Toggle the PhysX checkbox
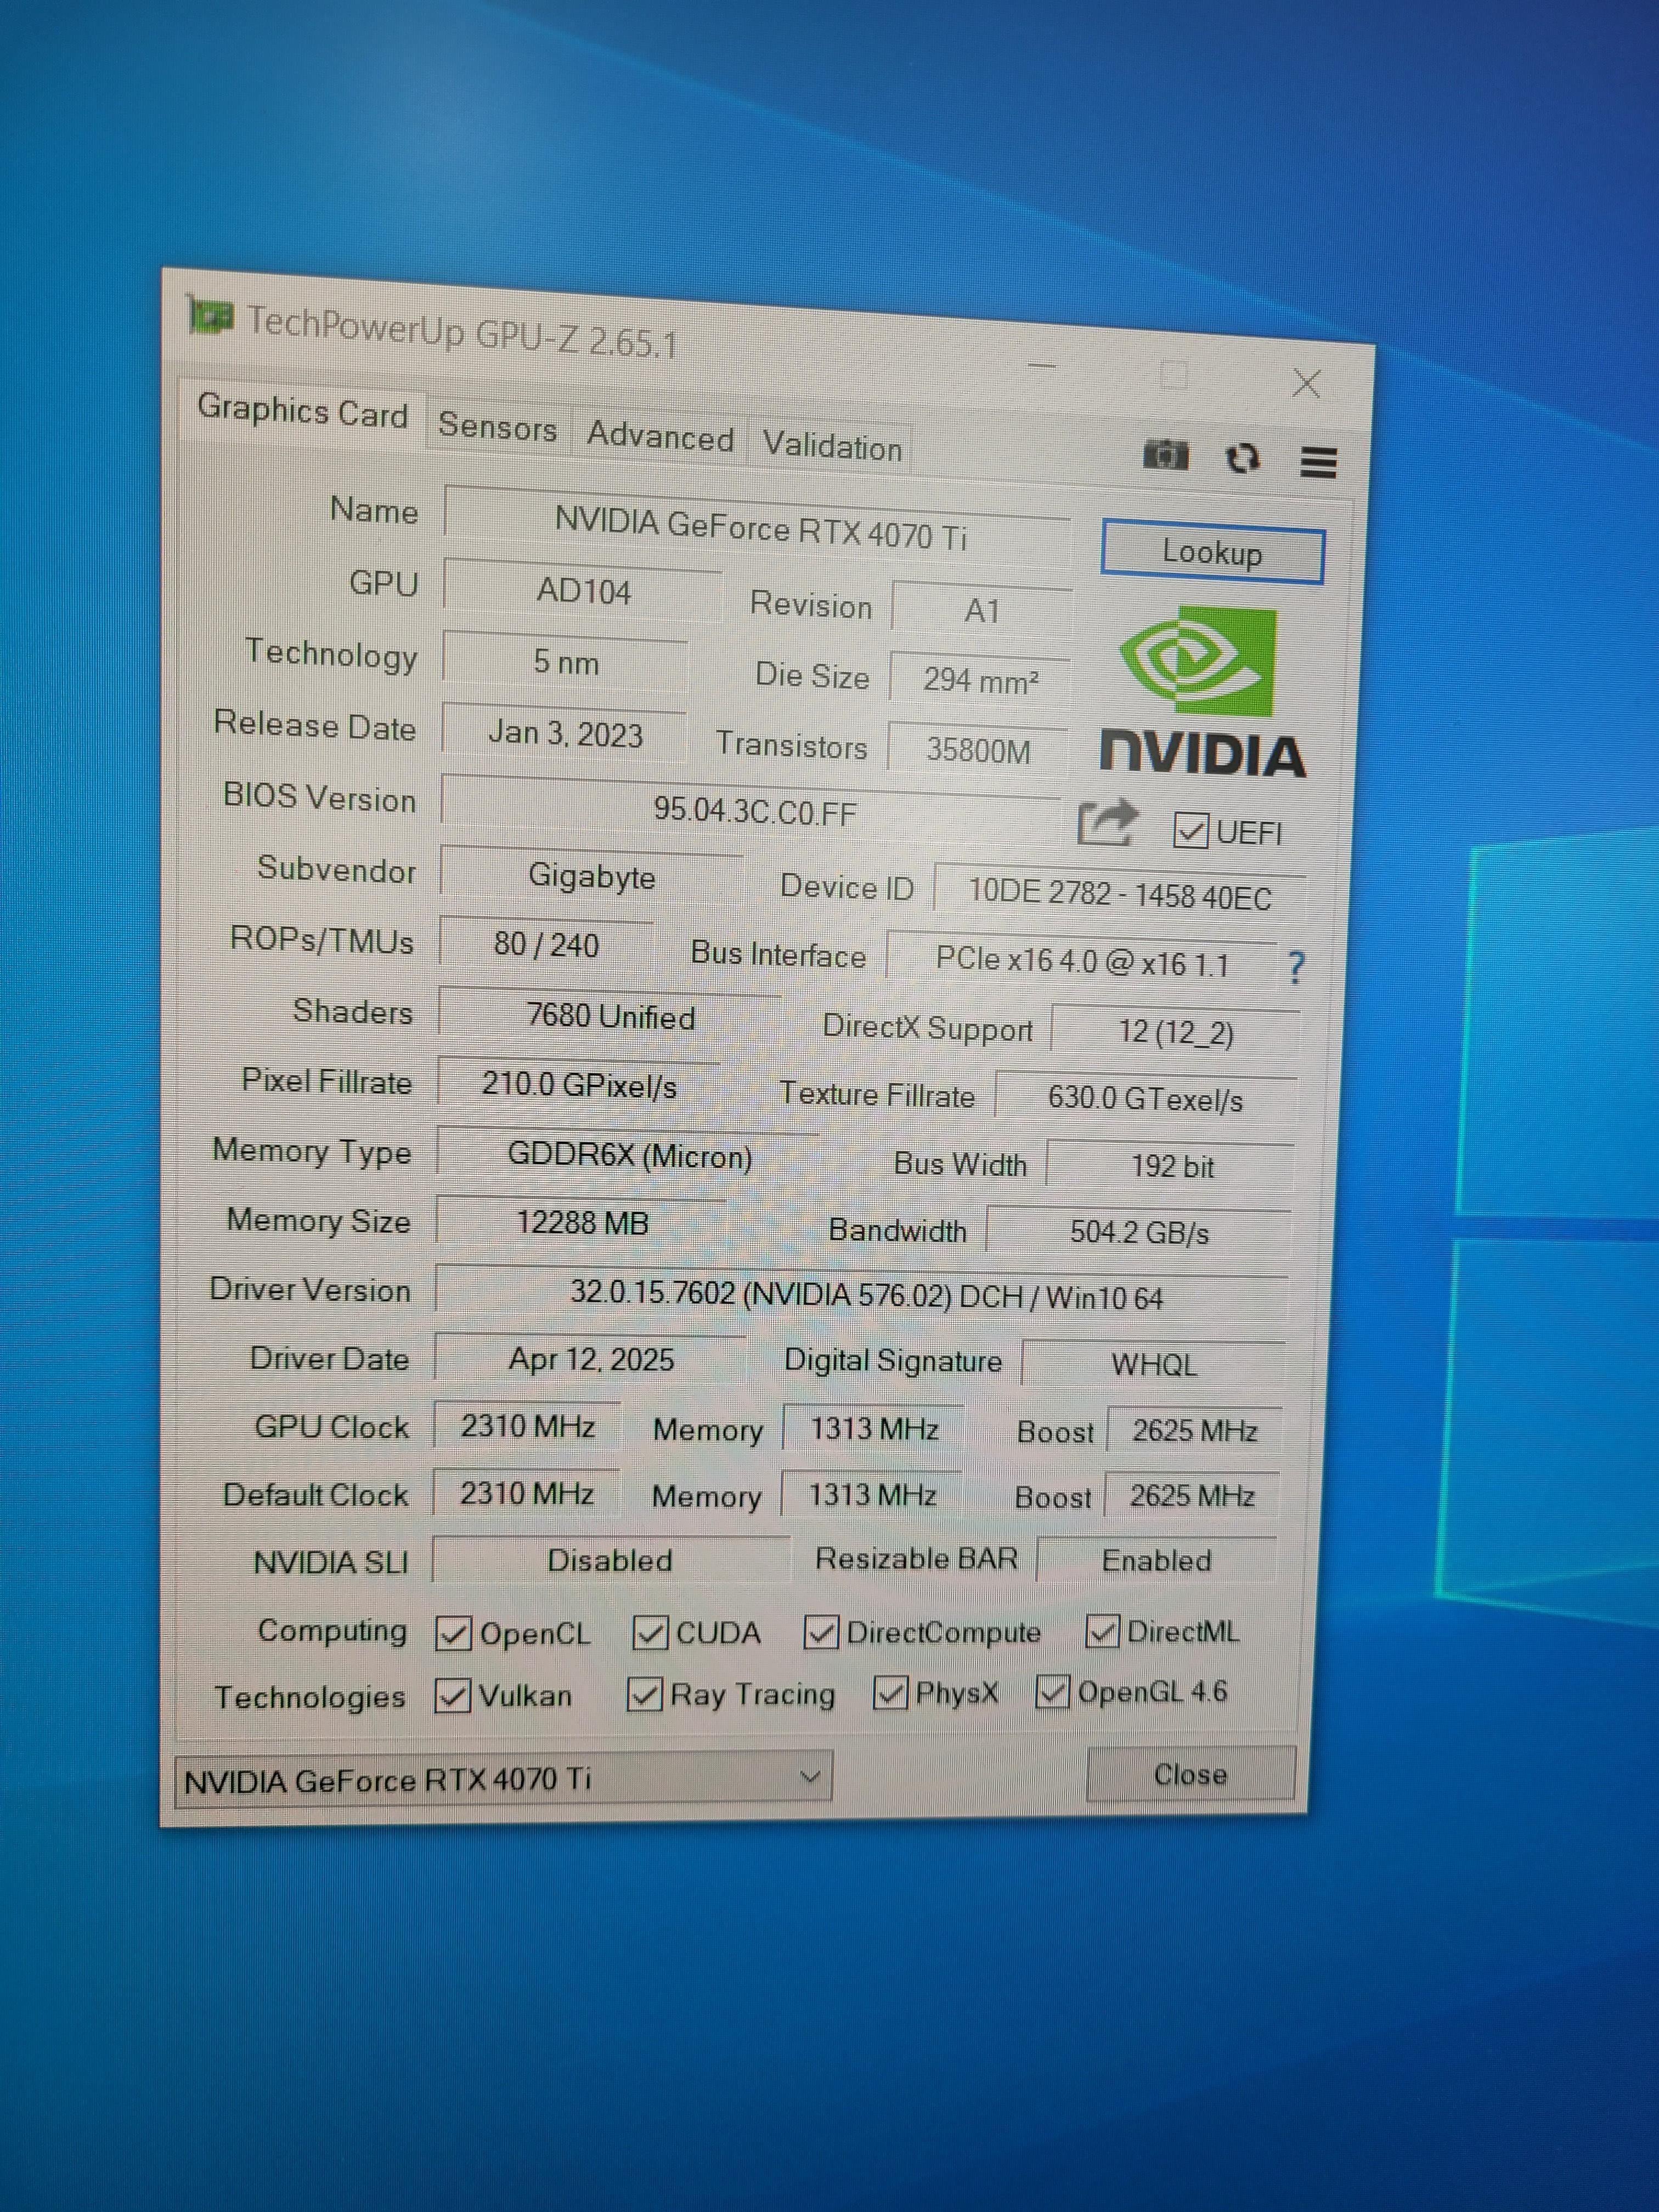This screenshot has height=2212, width=1659. click(890, 1693)
